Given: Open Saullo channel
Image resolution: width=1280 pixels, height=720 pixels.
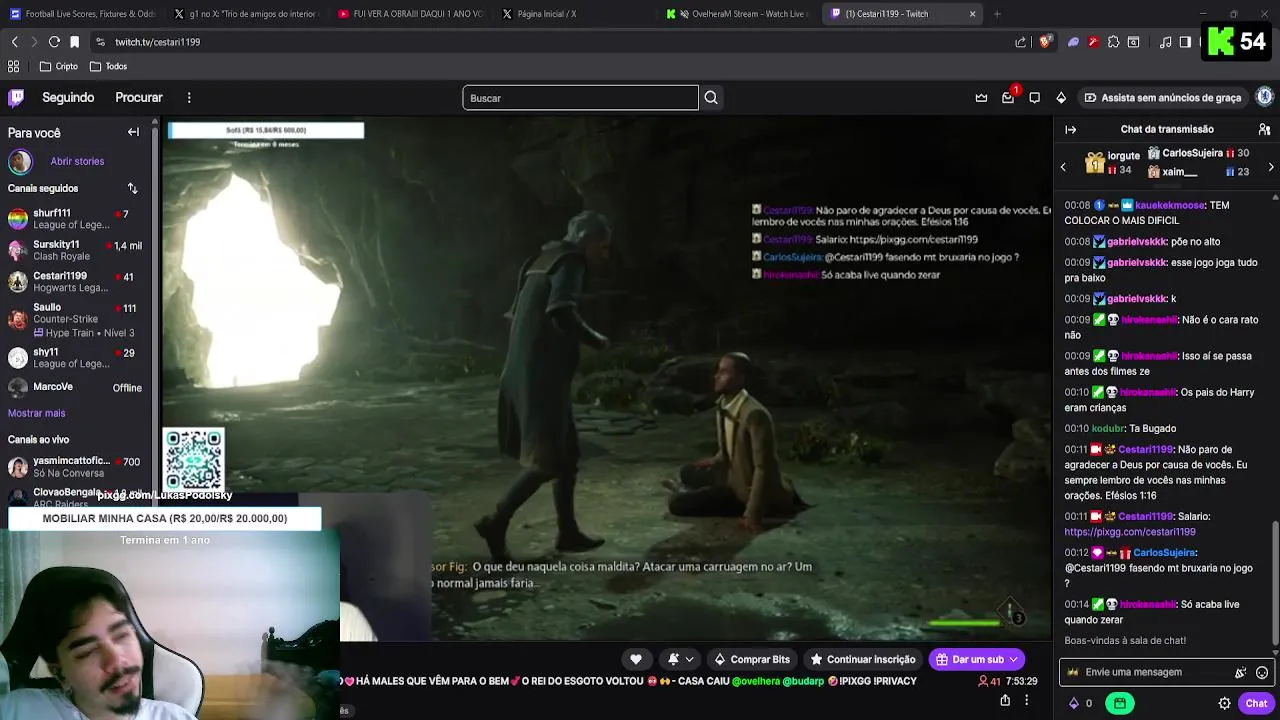Looking at the screenshot, I should click(x=75, y=319).
